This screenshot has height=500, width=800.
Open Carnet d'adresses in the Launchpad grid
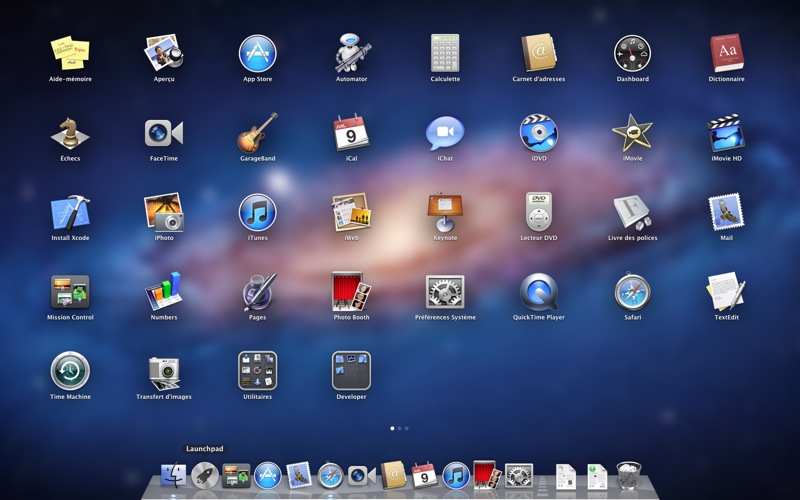pos(539,53)
